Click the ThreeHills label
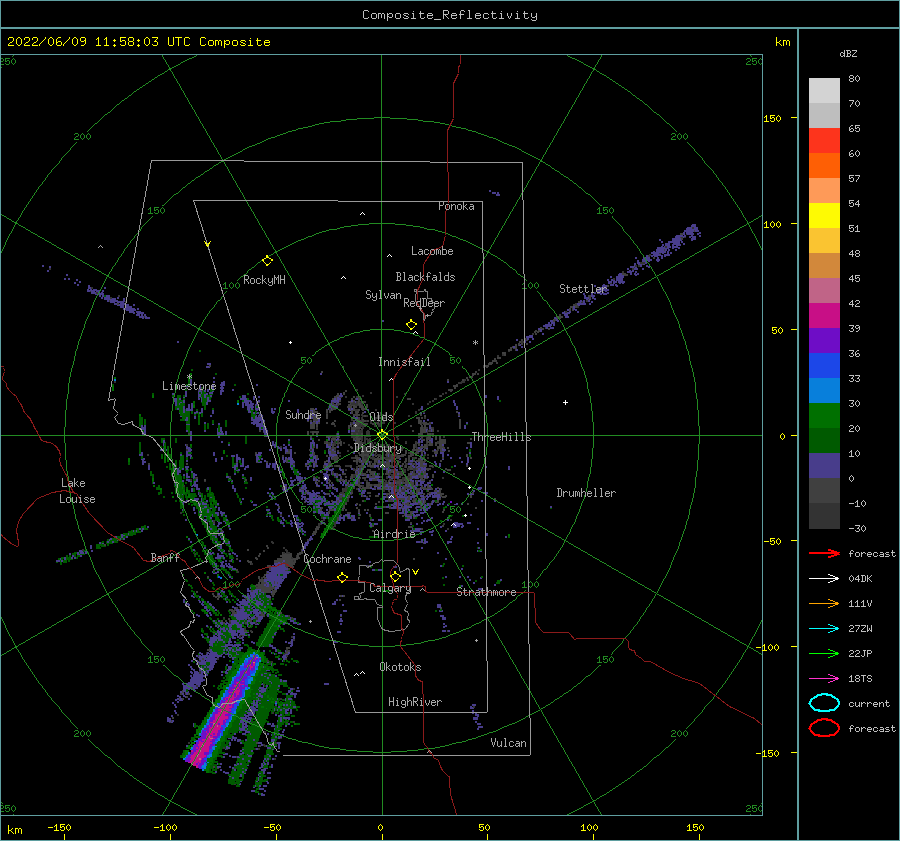Screen dimensions: 900x841 point(502,437)
